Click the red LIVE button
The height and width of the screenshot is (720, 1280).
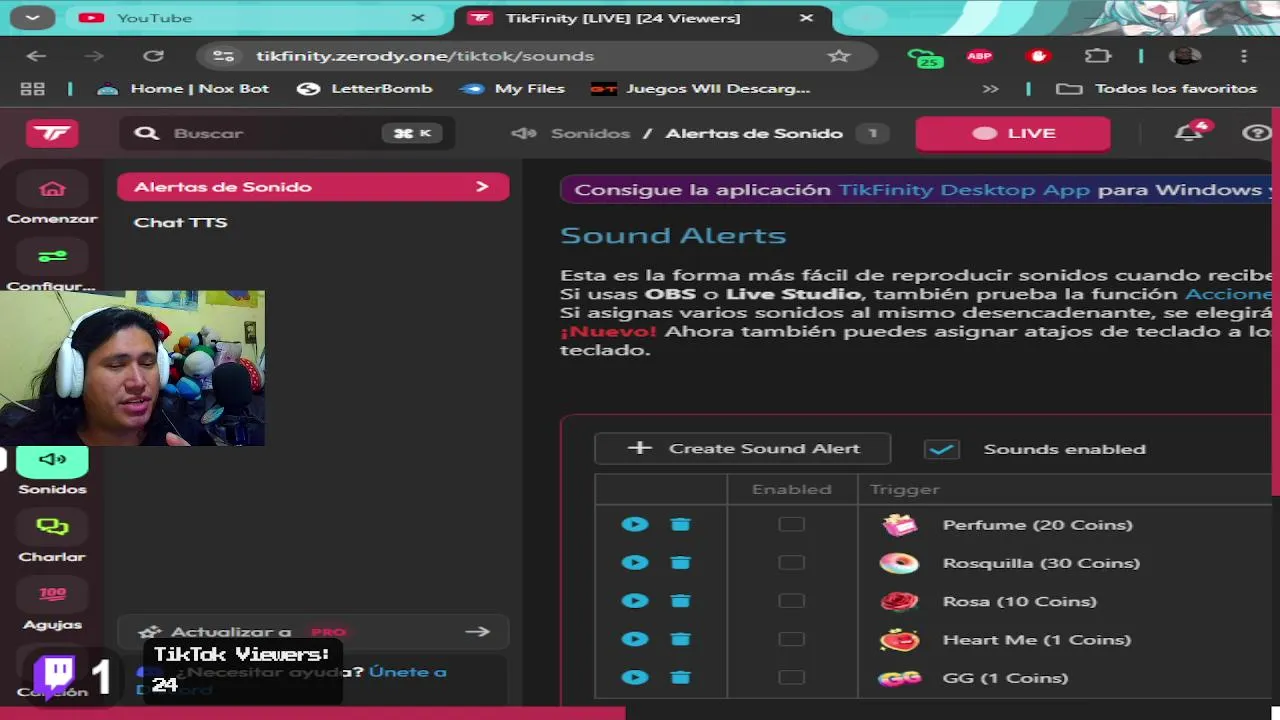click(1013, 133)
